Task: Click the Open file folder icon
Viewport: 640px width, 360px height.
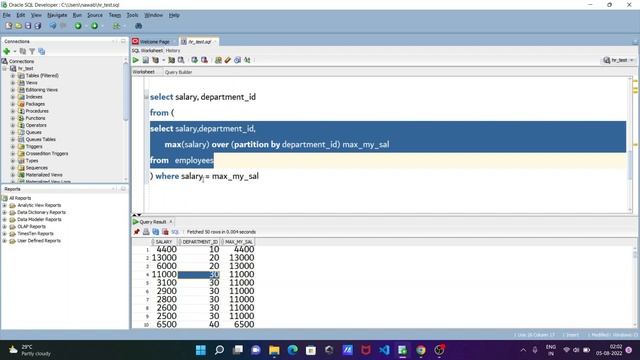Action: pyautogui.click(x=18, y=26)
